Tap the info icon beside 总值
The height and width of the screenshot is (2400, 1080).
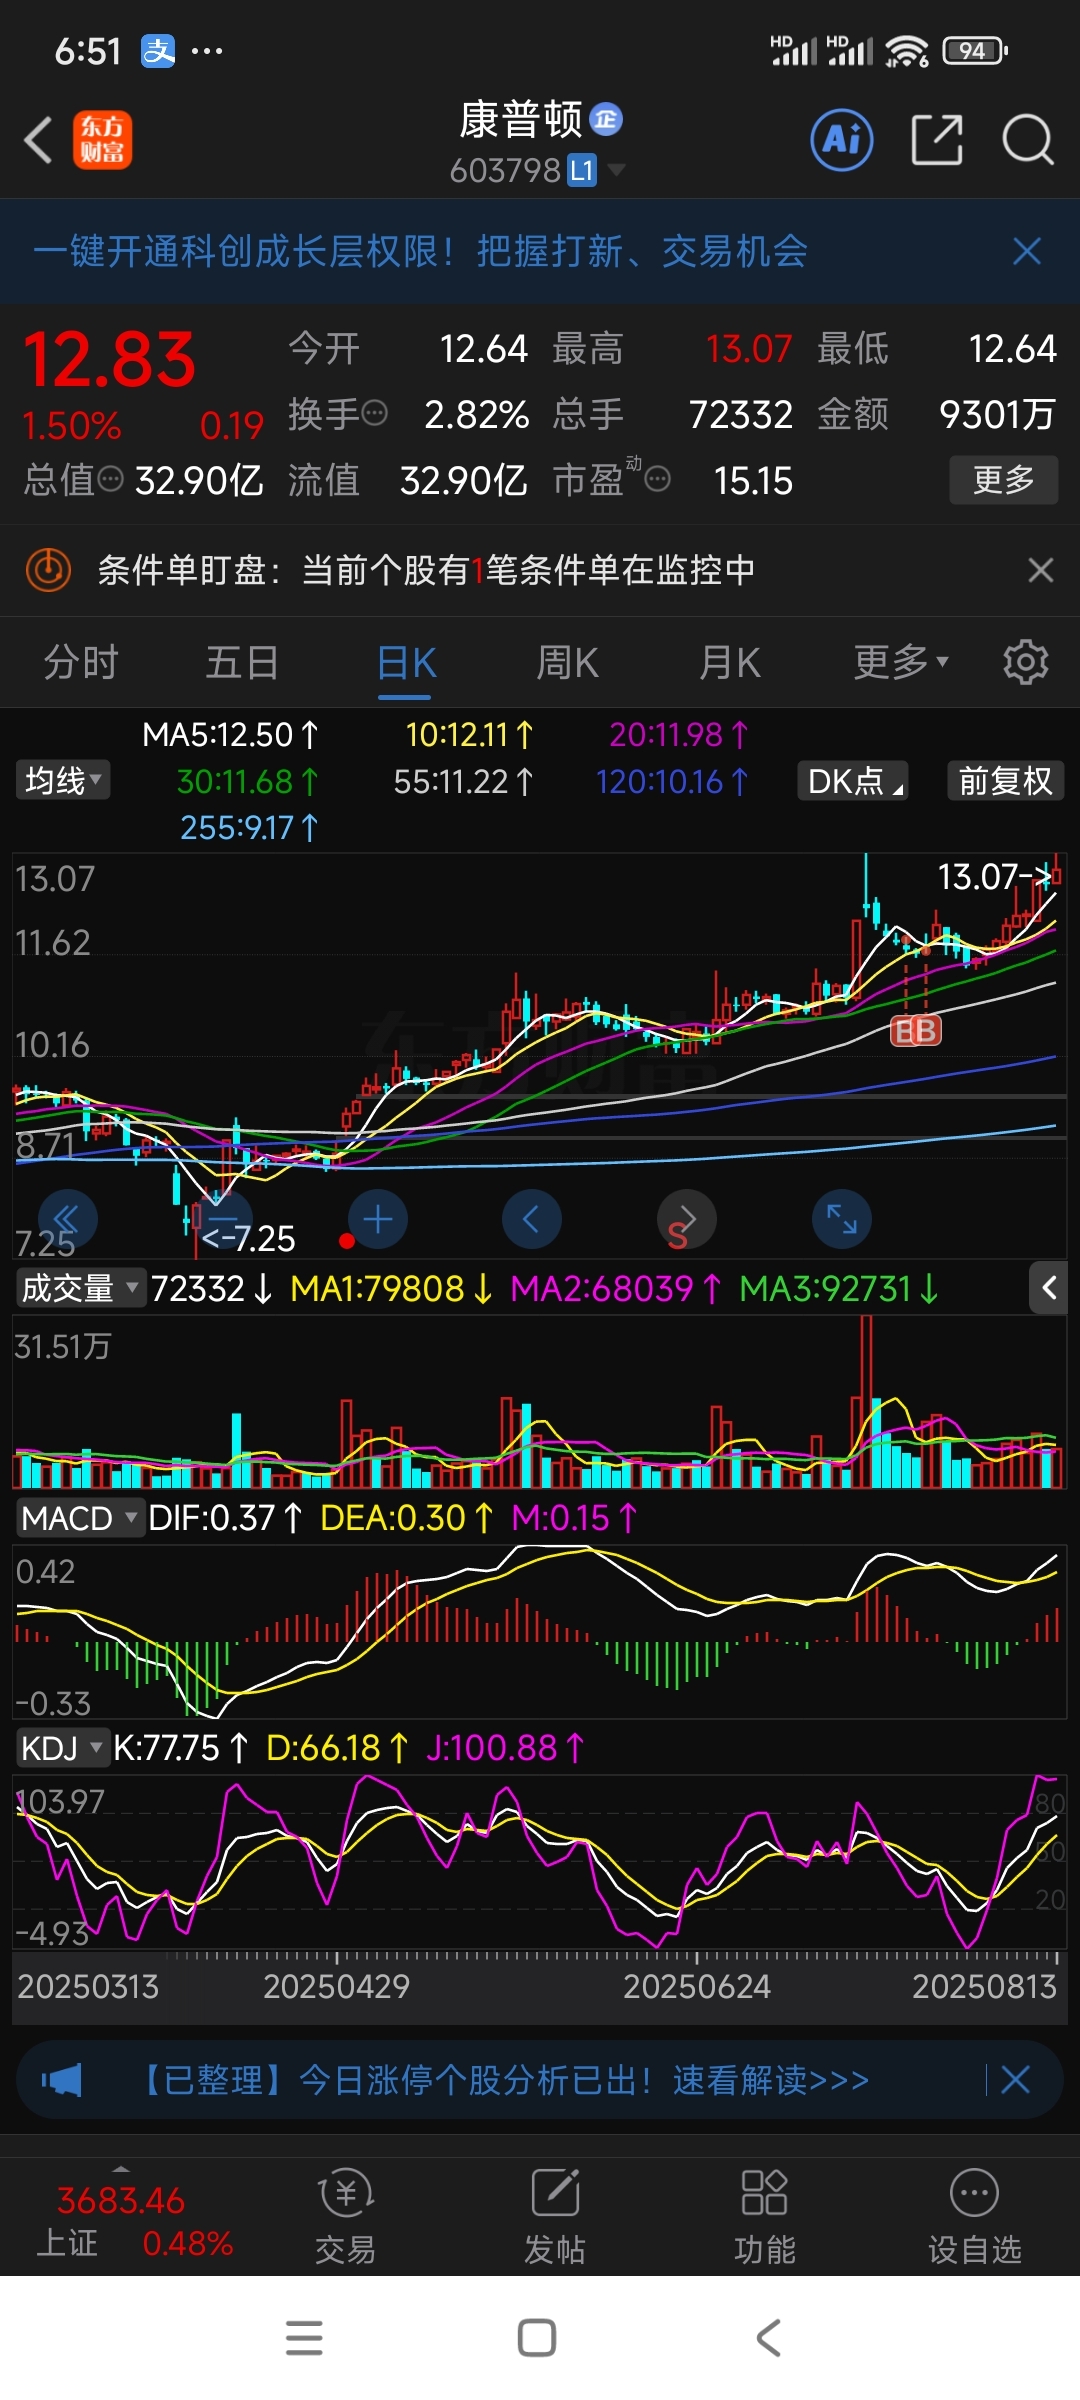pos(111,480)
